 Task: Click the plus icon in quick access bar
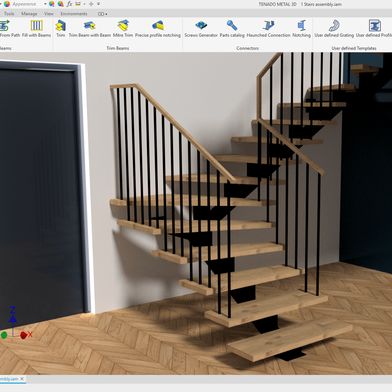pos(91,4)
